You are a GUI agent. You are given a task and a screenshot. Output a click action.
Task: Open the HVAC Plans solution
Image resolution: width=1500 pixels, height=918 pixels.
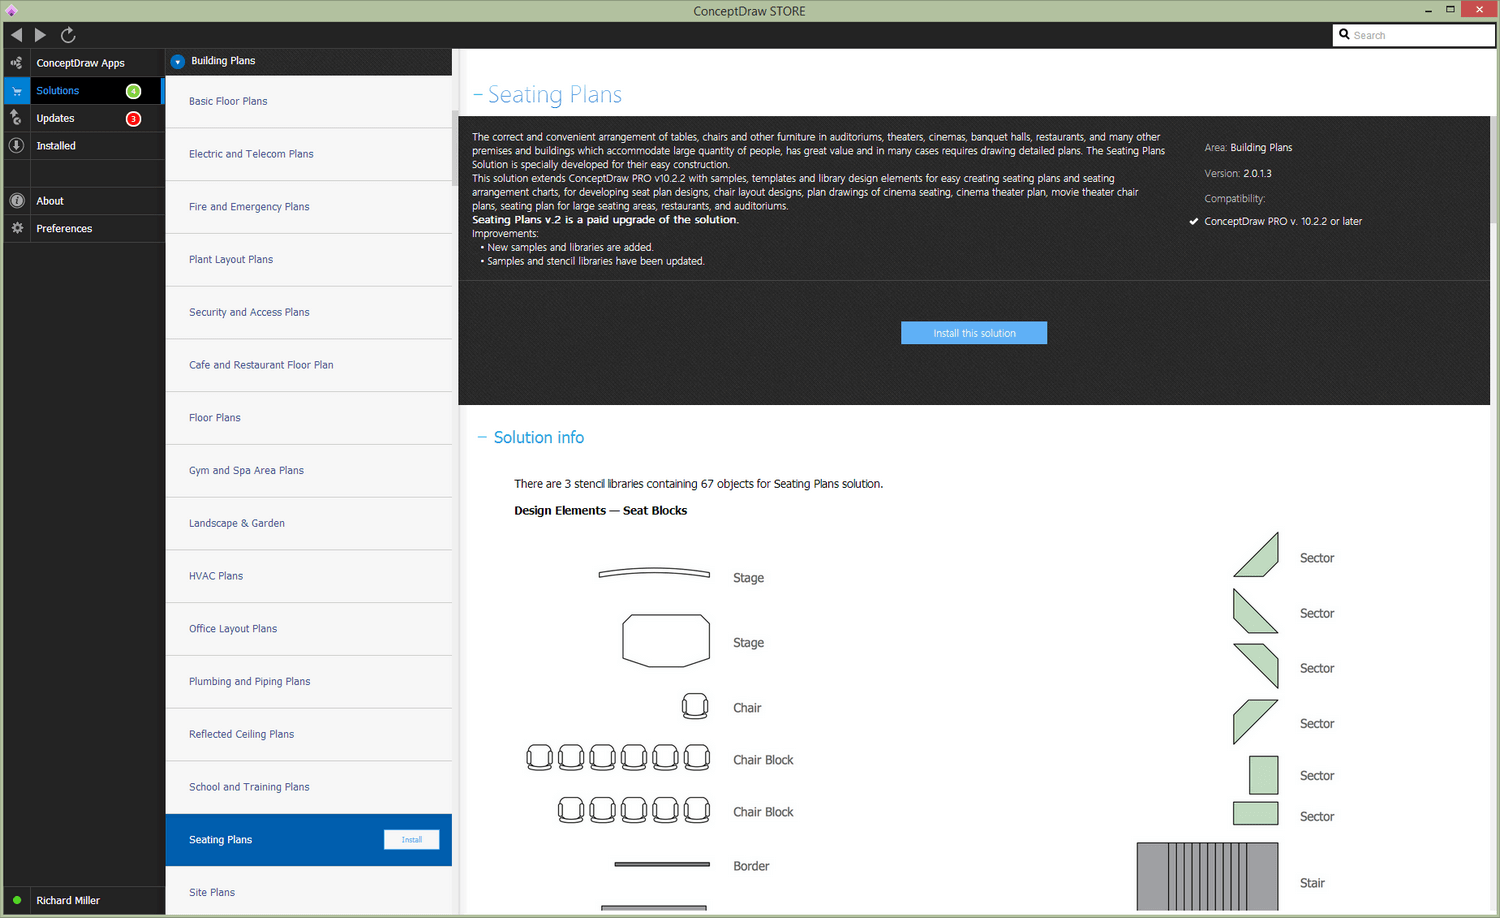(x=216, y=576)
